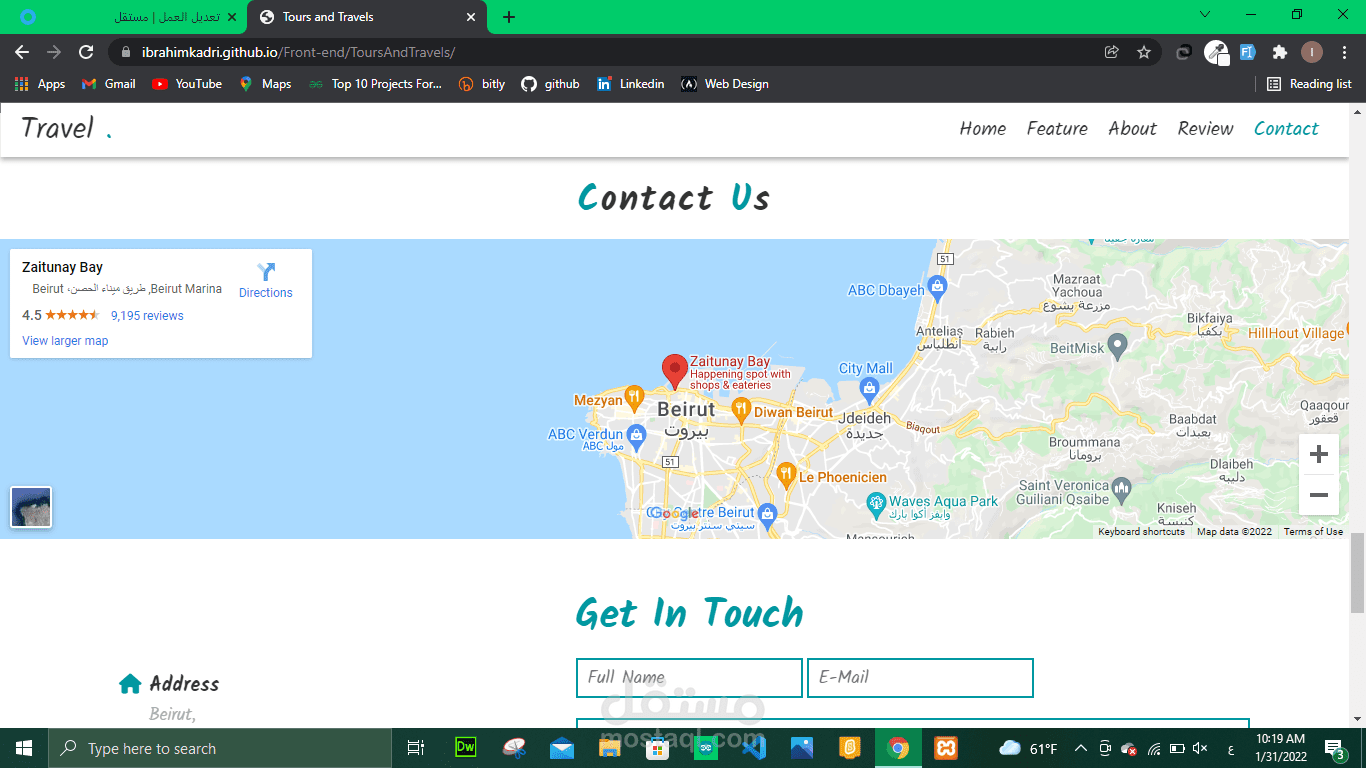Click the ABC Dbayeh shopping marker
The height and width of the screenshot is (768, 1366).
point(937,290)
